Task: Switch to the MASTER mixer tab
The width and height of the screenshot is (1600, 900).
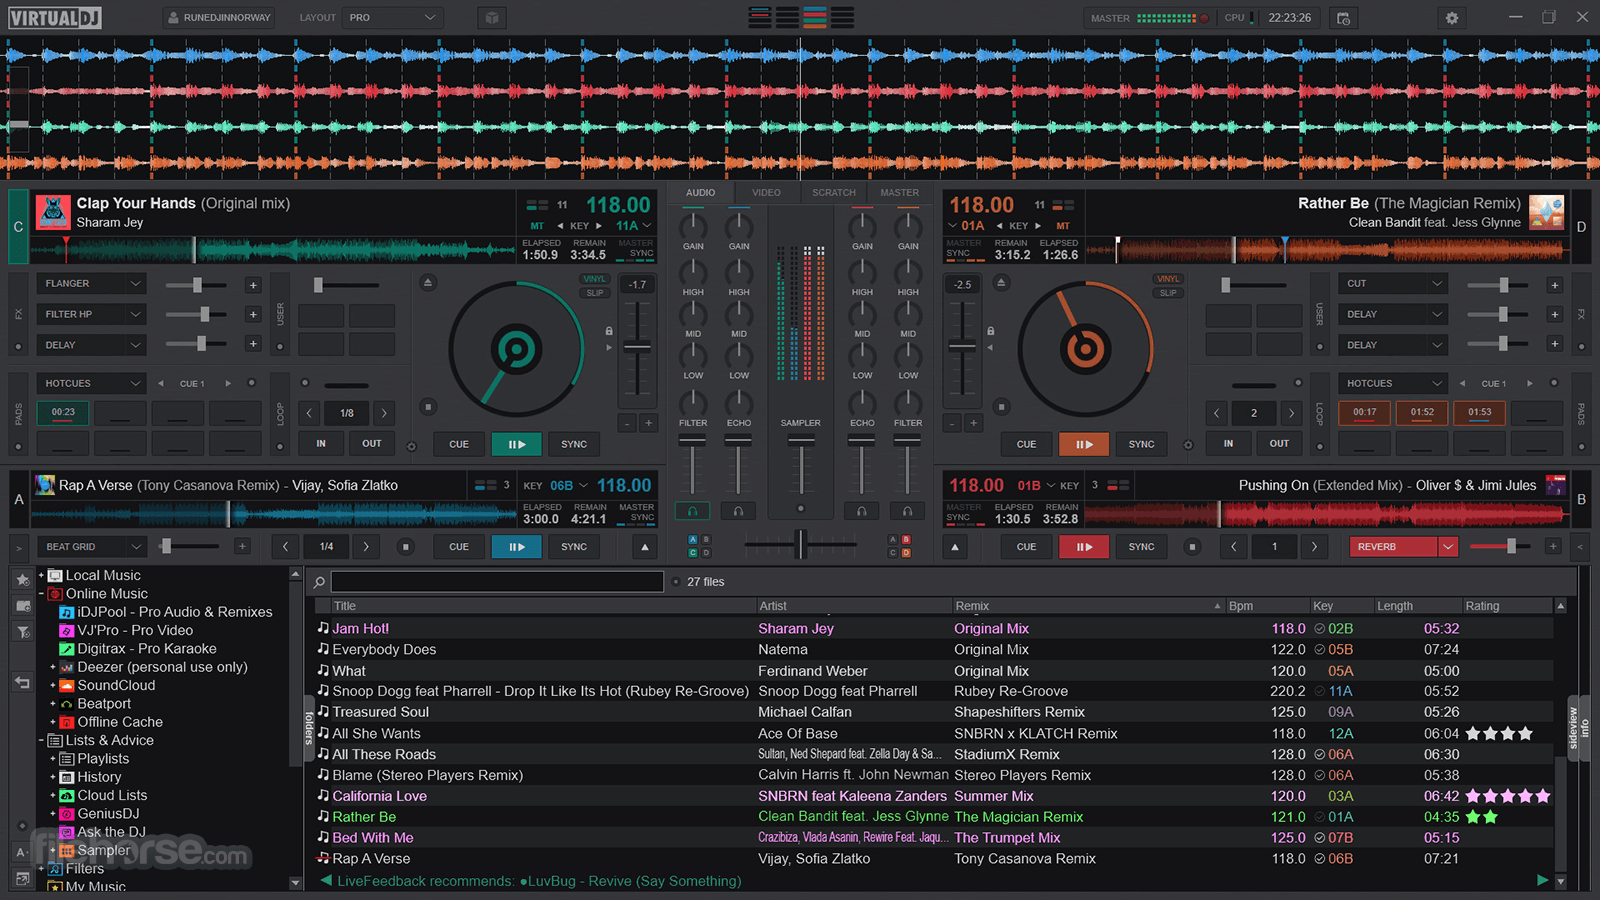Action: (900, 193)
